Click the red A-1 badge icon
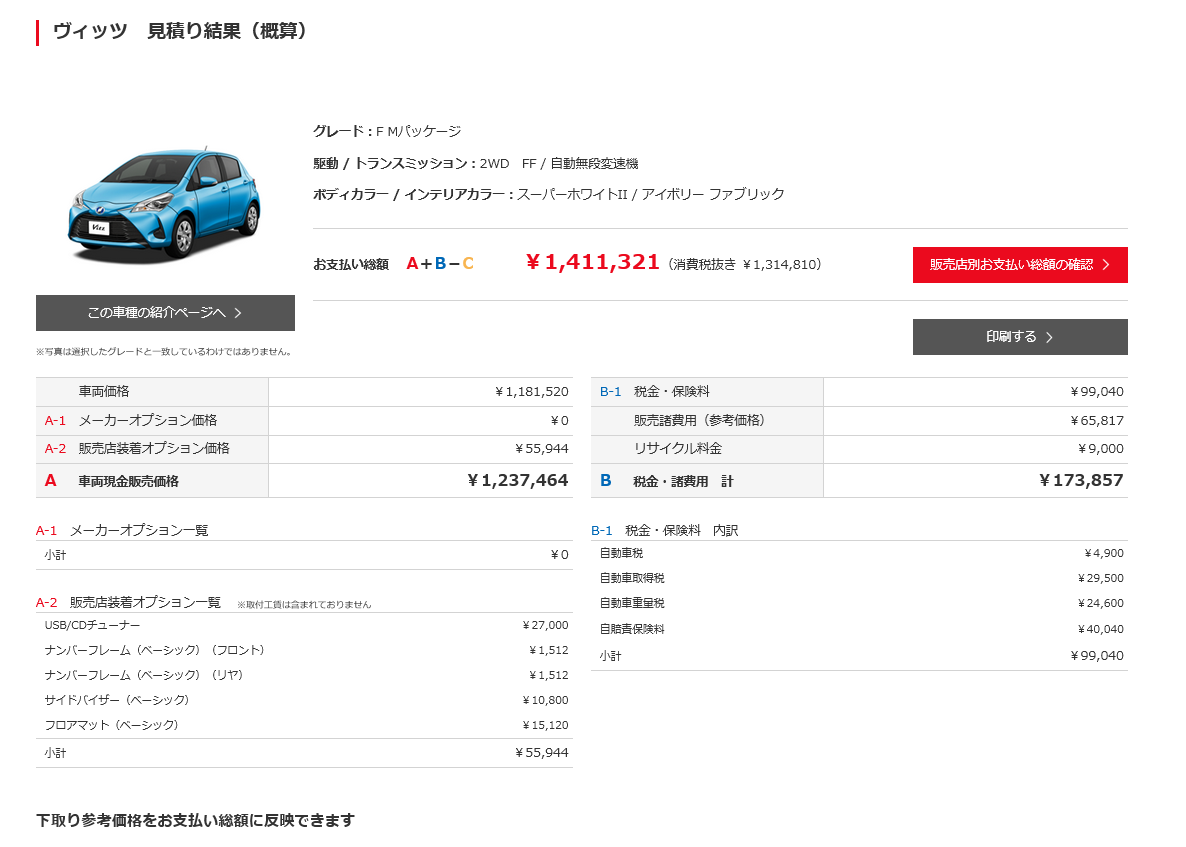Screen dimensions: 1186x847 point(57,421)
